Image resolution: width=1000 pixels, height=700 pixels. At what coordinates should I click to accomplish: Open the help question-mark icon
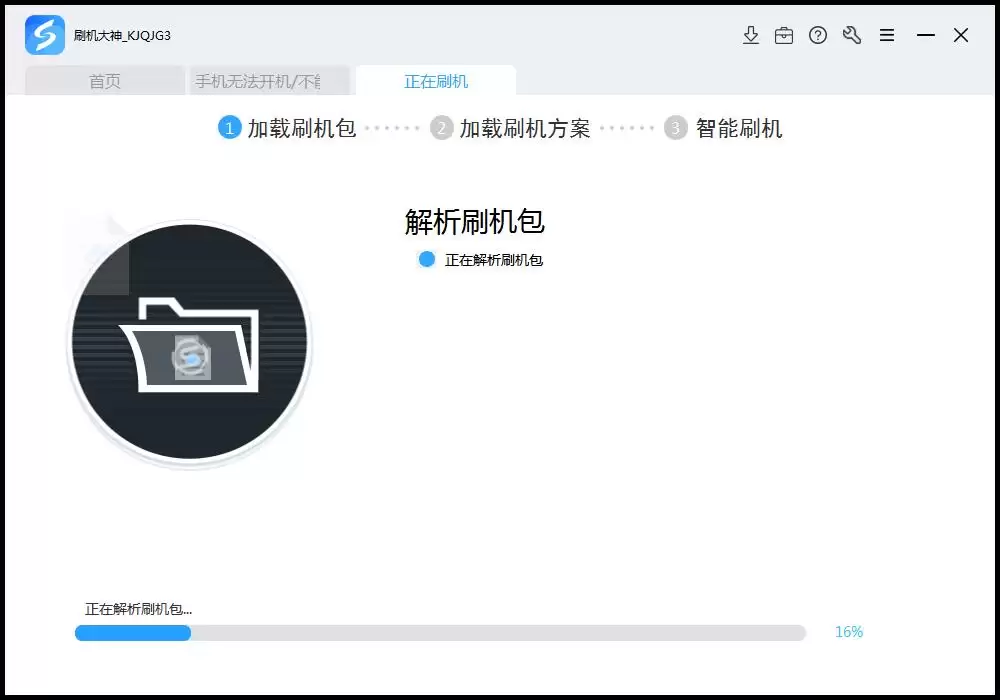tap(818, 34)
